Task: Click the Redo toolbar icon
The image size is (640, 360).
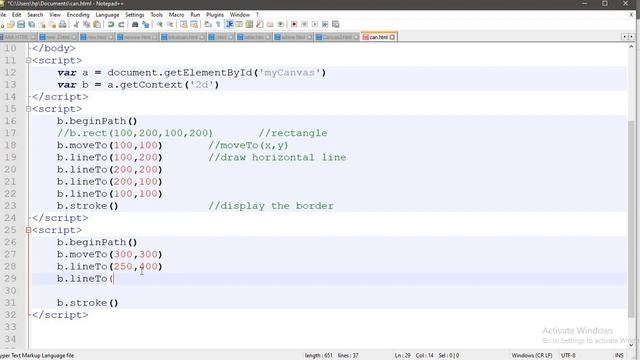Action: (x=121, y=24)
